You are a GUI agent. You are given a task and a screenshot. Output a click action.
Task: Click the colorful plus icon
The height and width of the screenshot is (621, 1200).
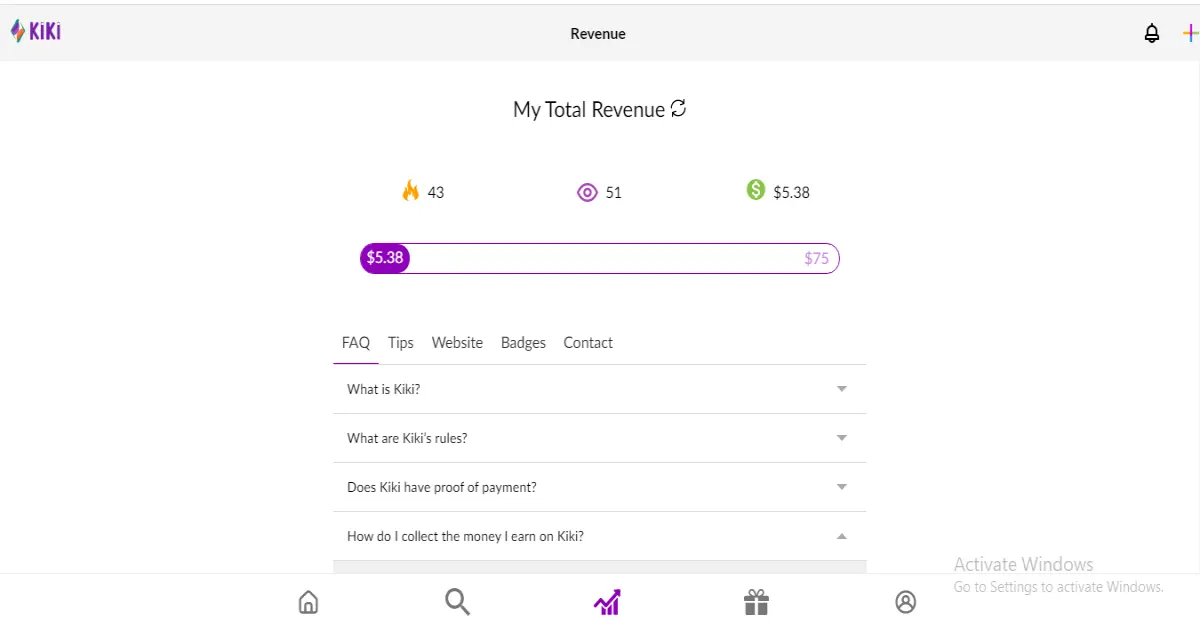pyautogui.click(x=1190, y=33)
